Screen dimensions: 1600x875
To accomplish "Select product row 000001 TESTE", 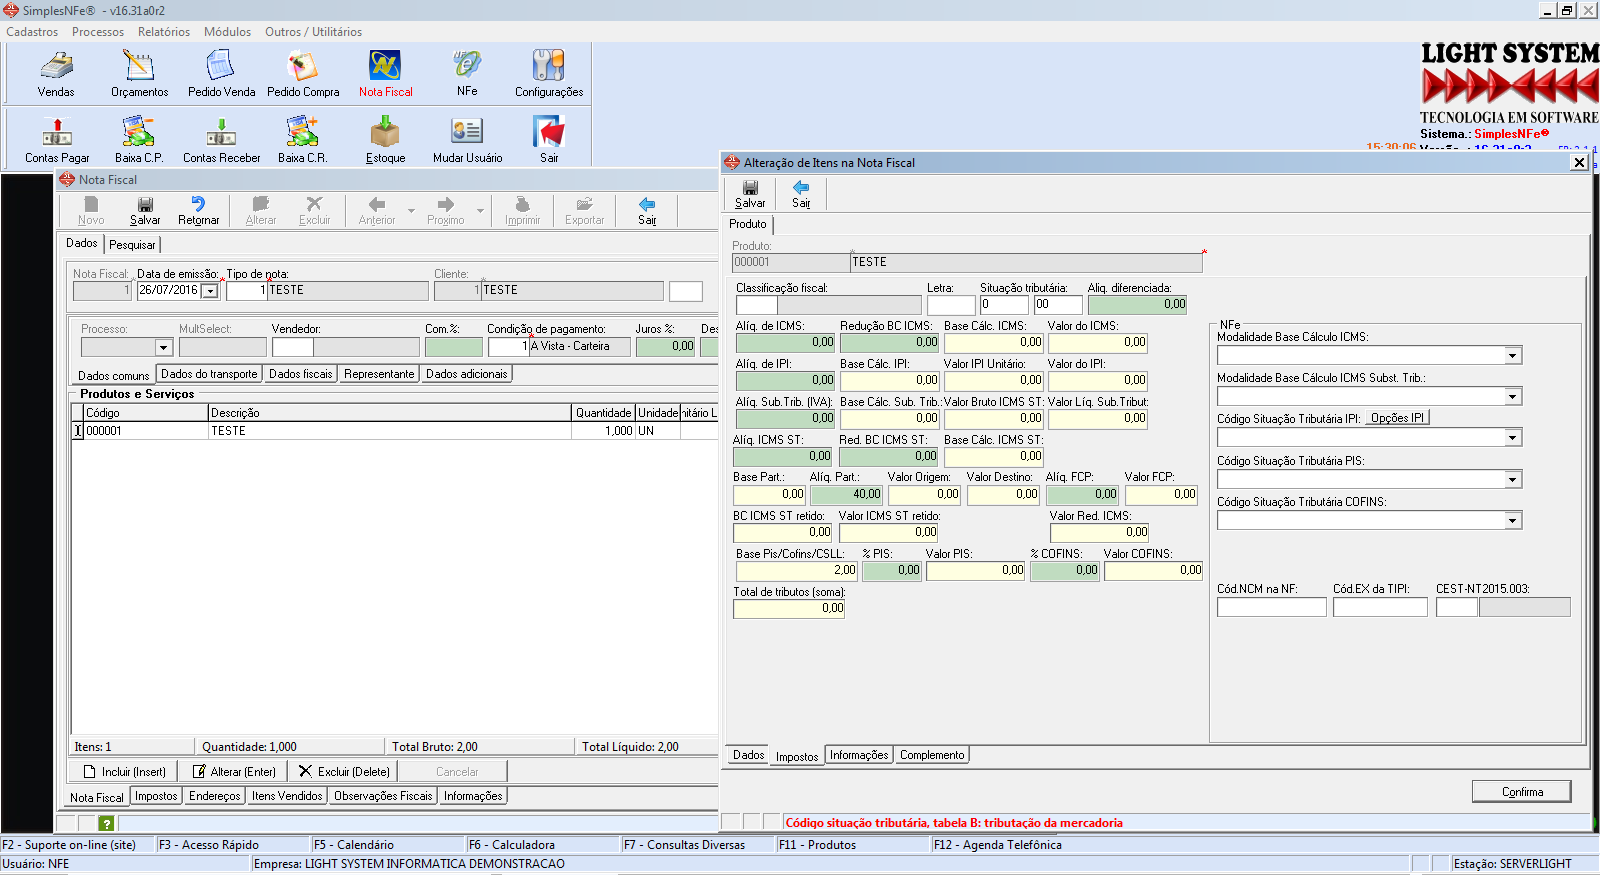I will [x=394, y=431].
